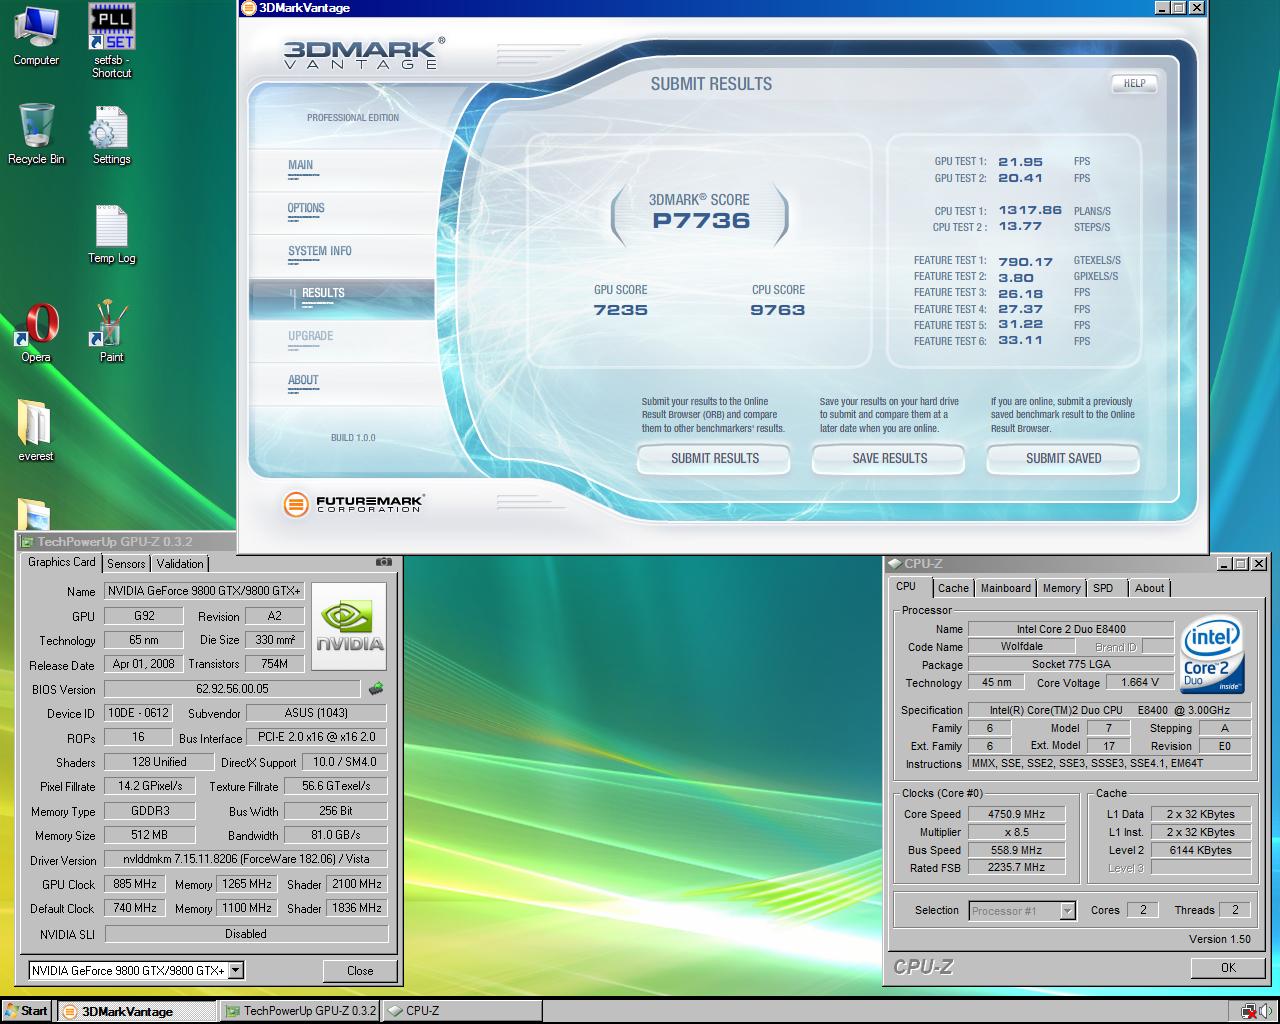Open the ABOUT section in 3DMark
1280x1024 pixels.
pos(303,380)
